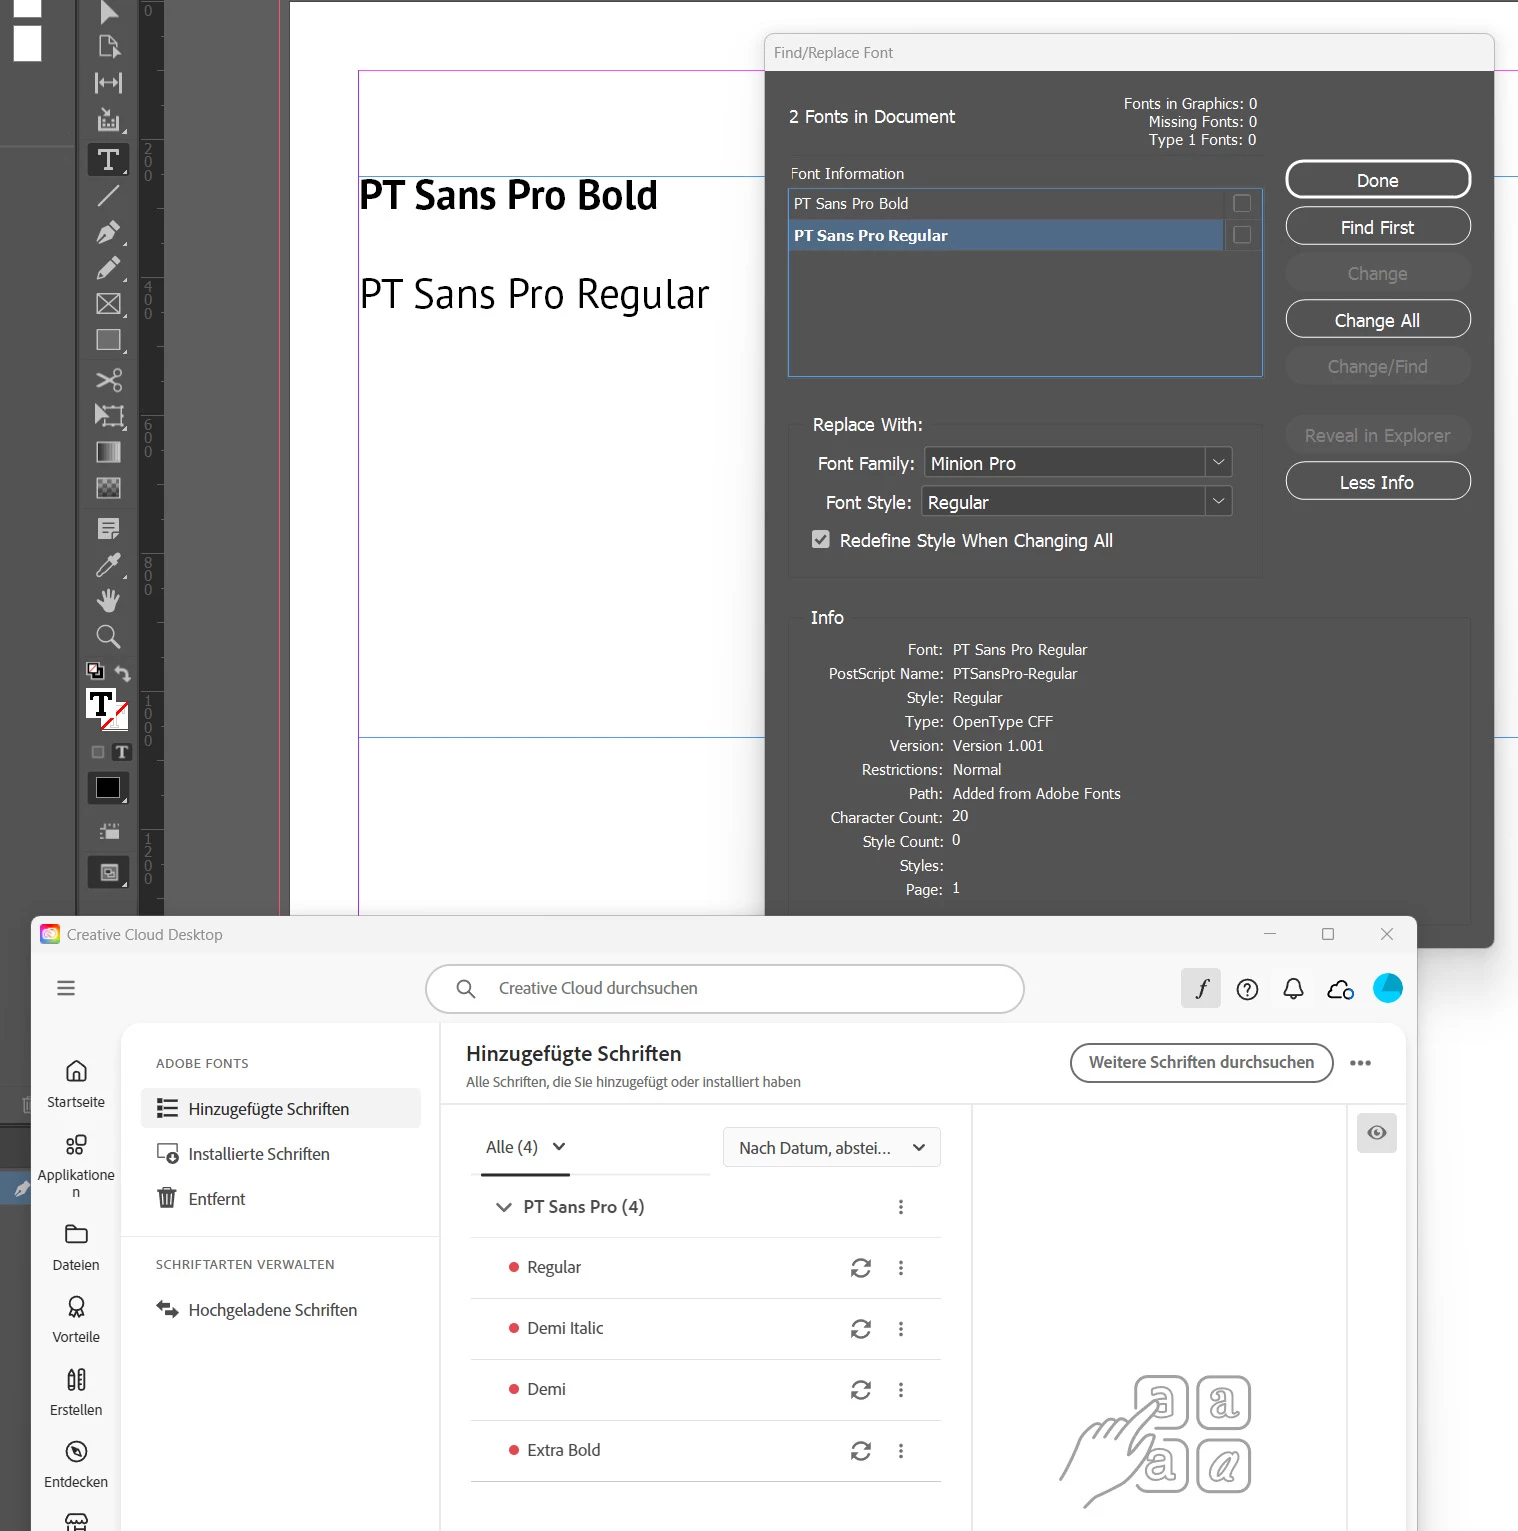Toggle formatting affects text button
The width and height of the screenshot is (1518, 1531).
122,752
